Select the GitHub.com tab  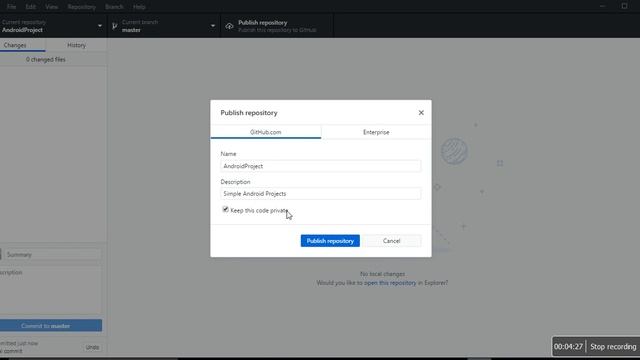[x=266, y=132]
